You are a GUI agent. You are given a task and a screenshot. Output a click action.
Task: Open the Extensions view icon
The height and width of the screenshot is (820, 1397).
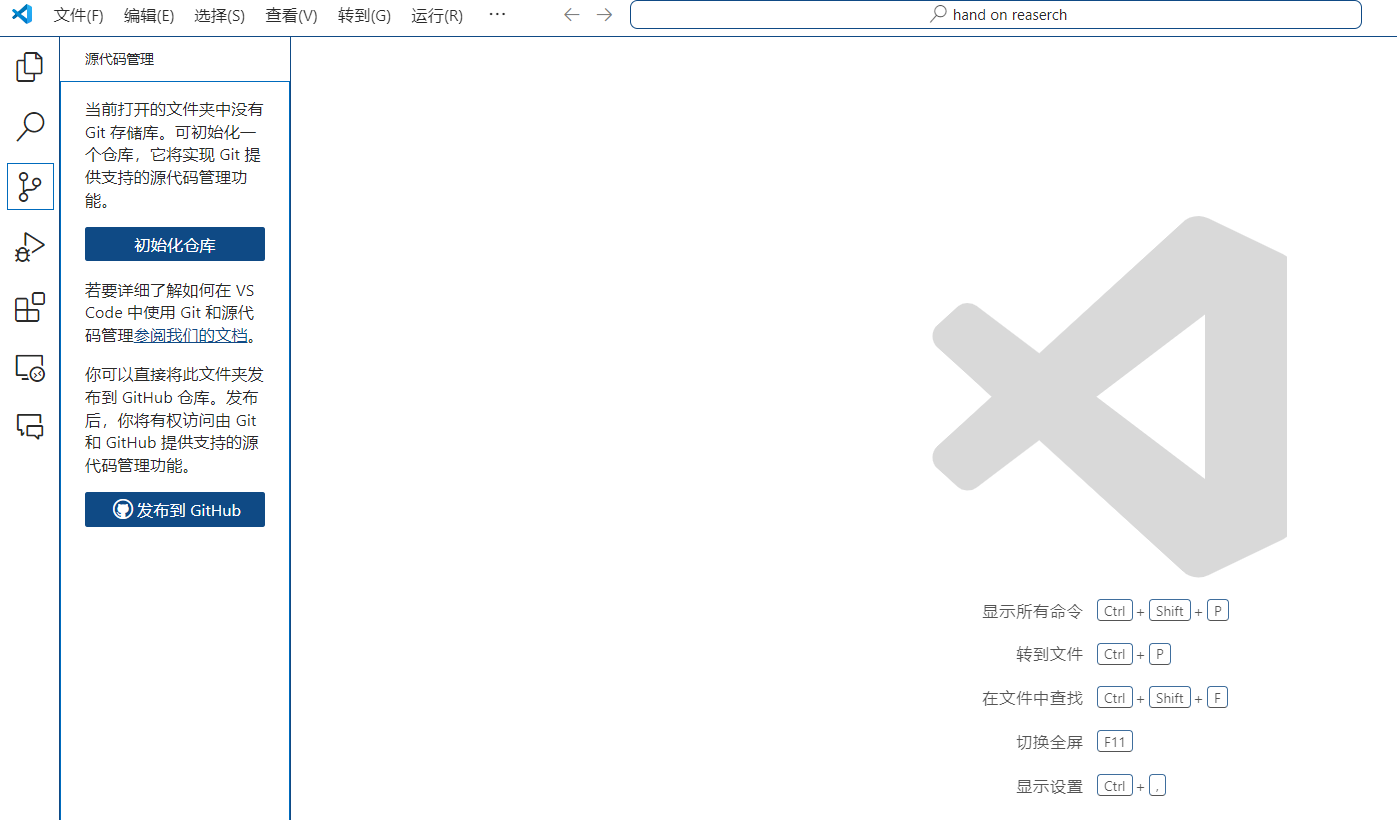[x=30, y=307]
